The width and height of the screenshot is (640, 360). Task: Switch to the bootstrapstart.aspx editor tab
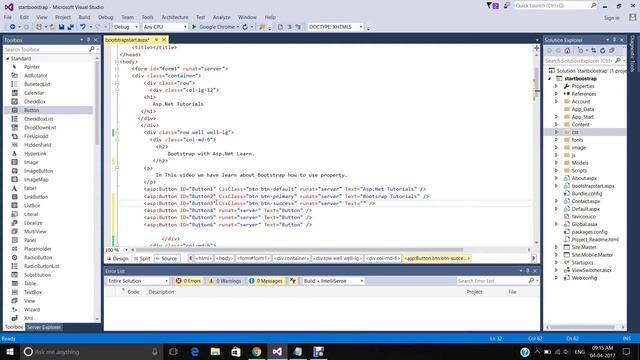coord(128,40)
